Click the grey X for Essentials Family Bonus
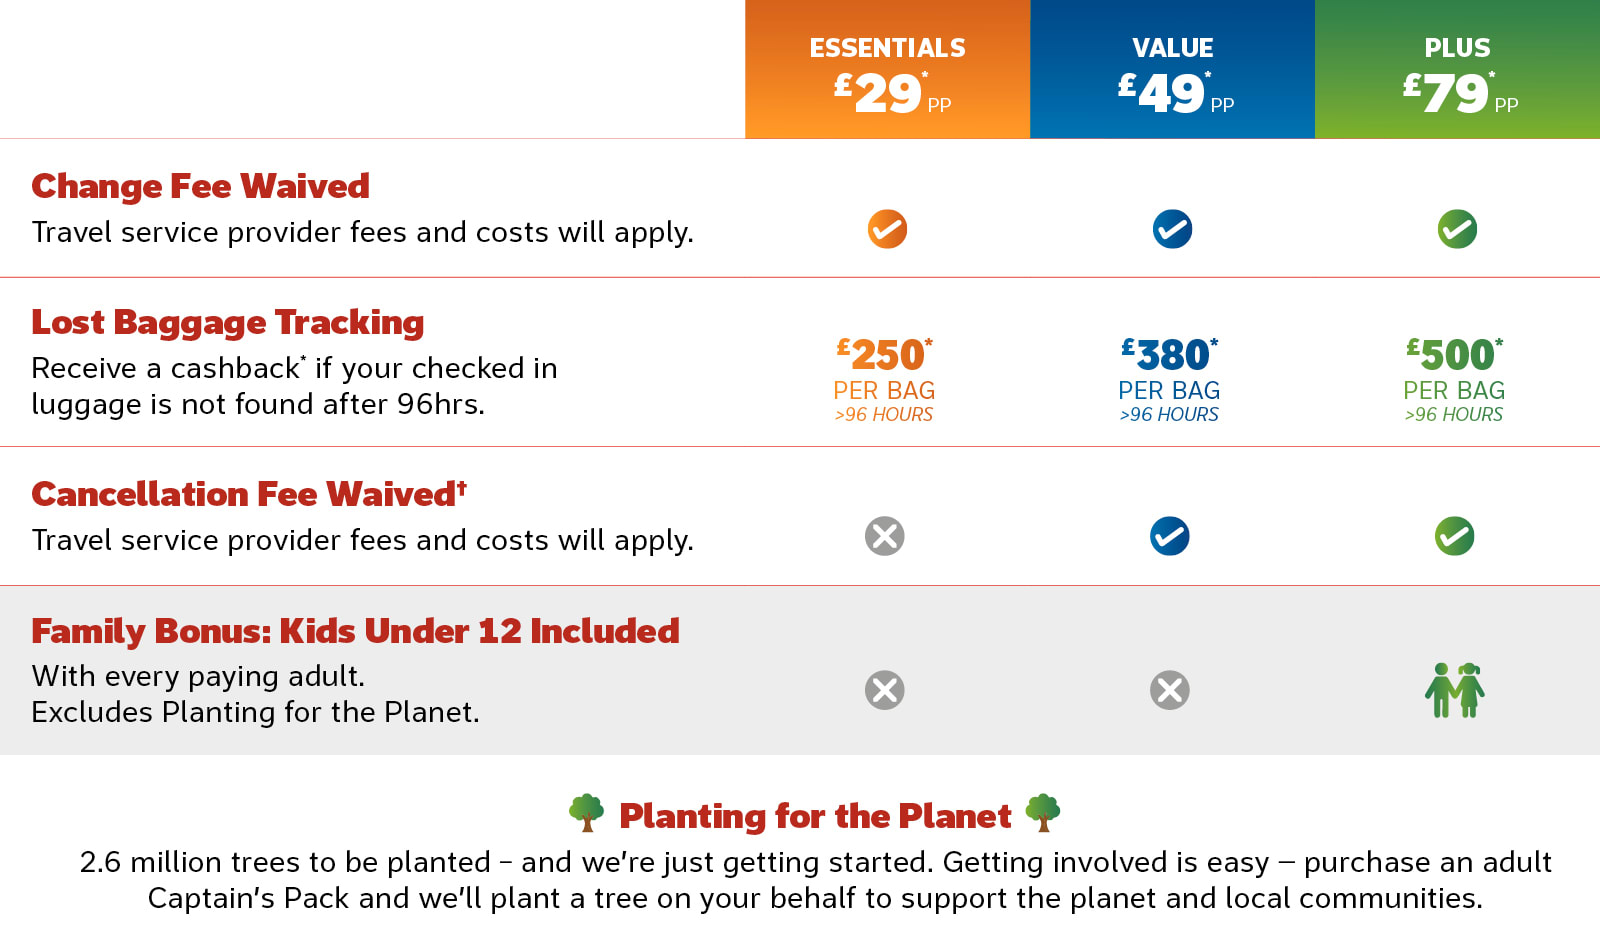The height and width of the screenshot is (950, 1600). [885, 690]
